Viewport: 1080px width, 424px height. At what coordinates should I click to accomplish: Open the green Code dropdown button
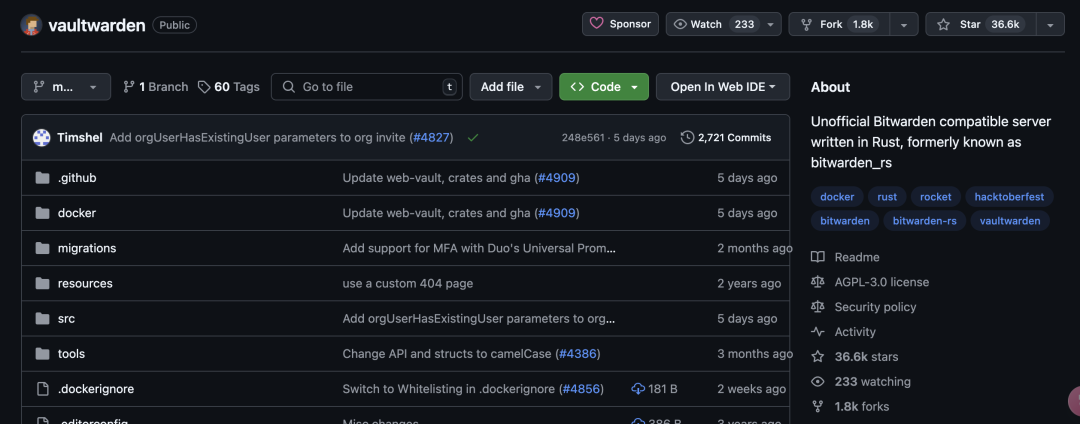603,87
